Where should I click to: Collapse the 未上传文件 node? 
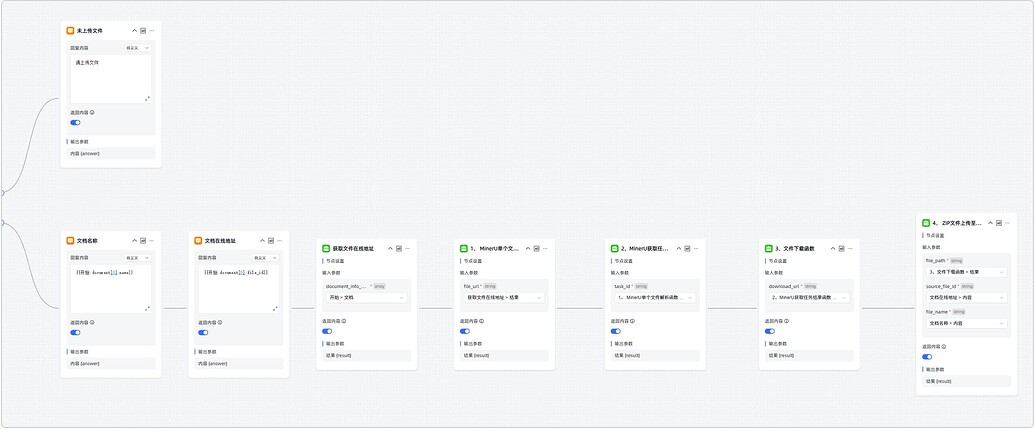click(x=135, y=30)
